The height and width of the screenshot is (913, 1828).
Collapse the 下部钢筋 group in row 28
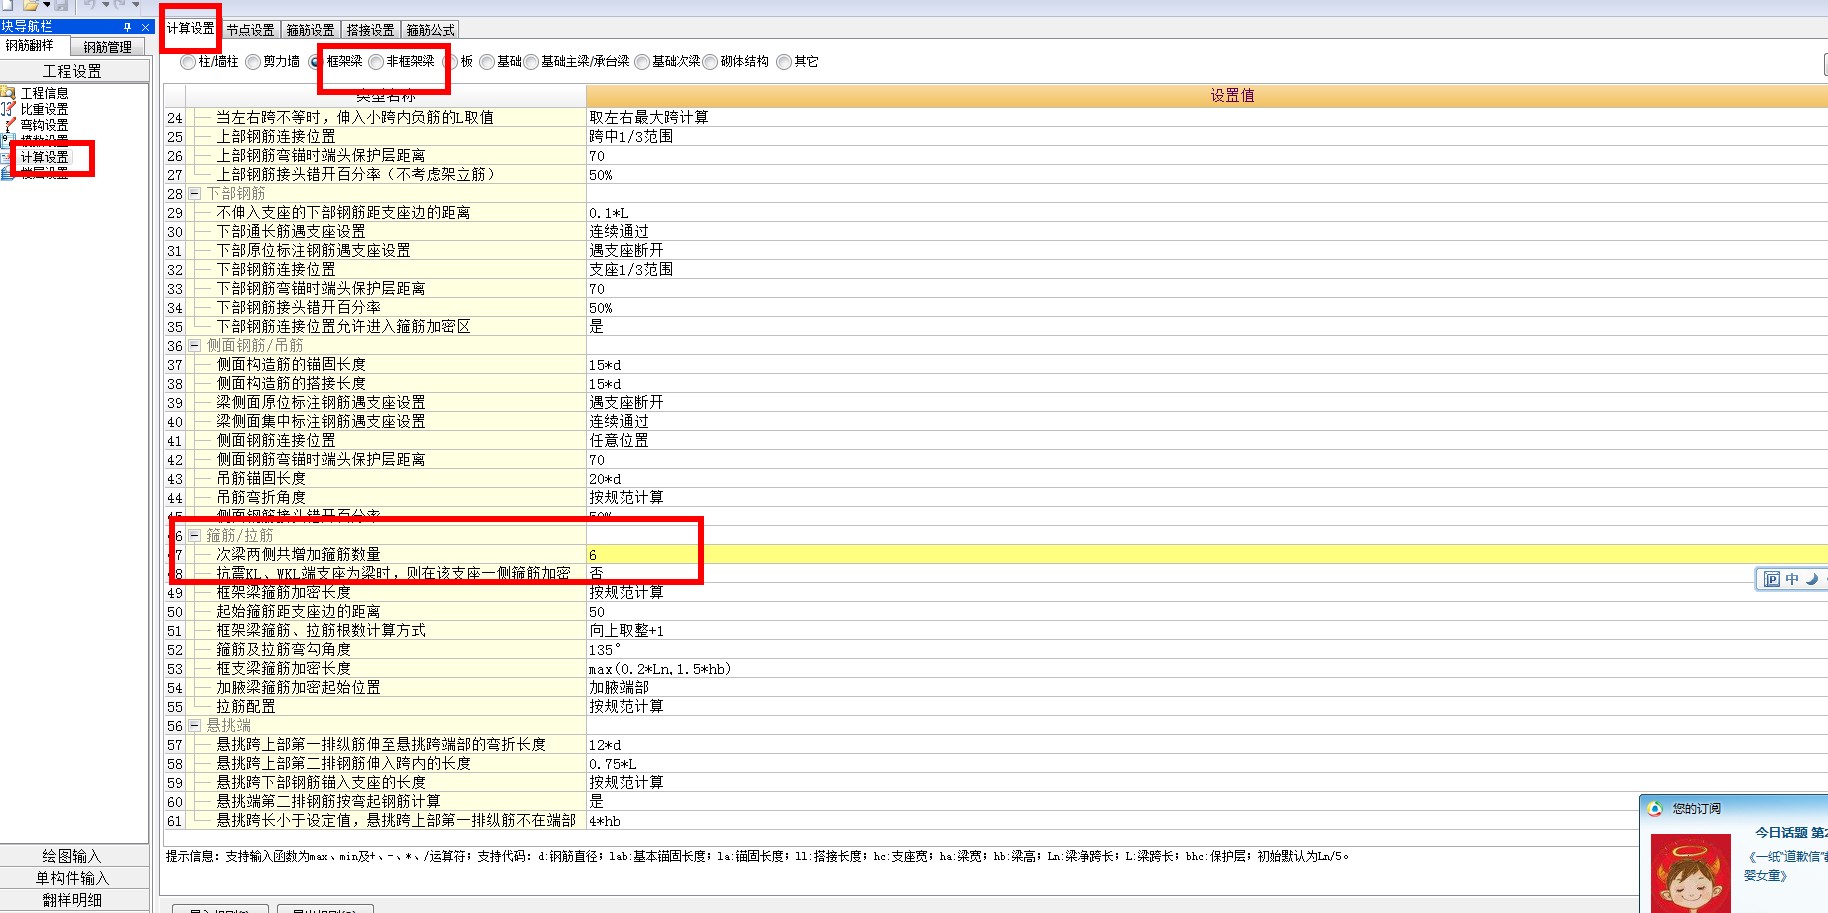(x=195, y=194)
